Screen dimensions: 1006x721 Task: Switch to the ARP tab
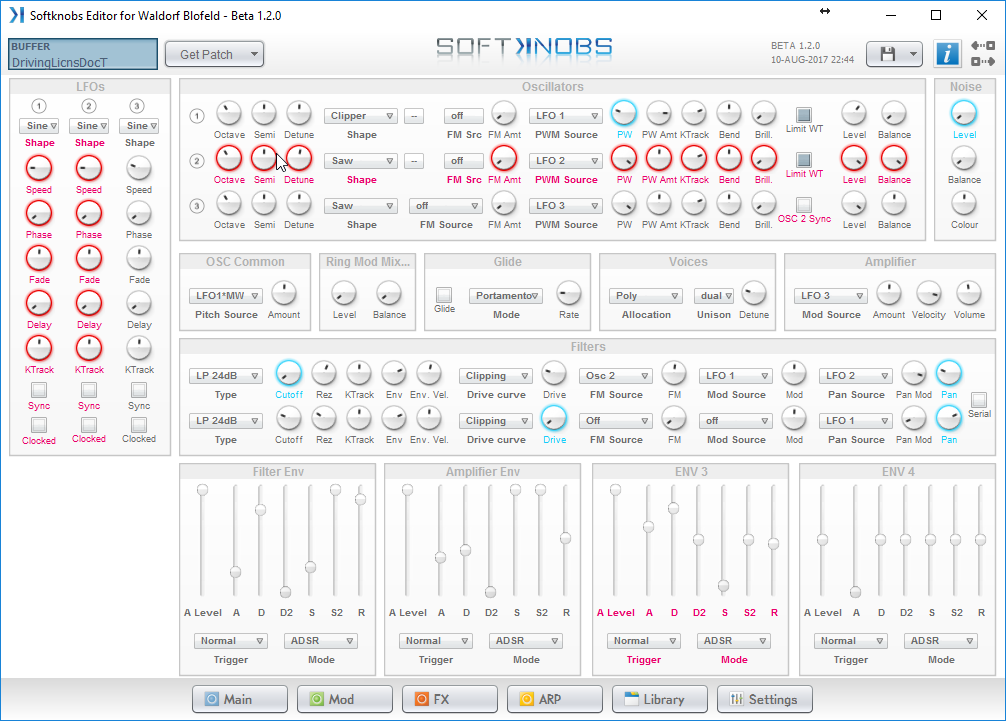pos(554,699)
